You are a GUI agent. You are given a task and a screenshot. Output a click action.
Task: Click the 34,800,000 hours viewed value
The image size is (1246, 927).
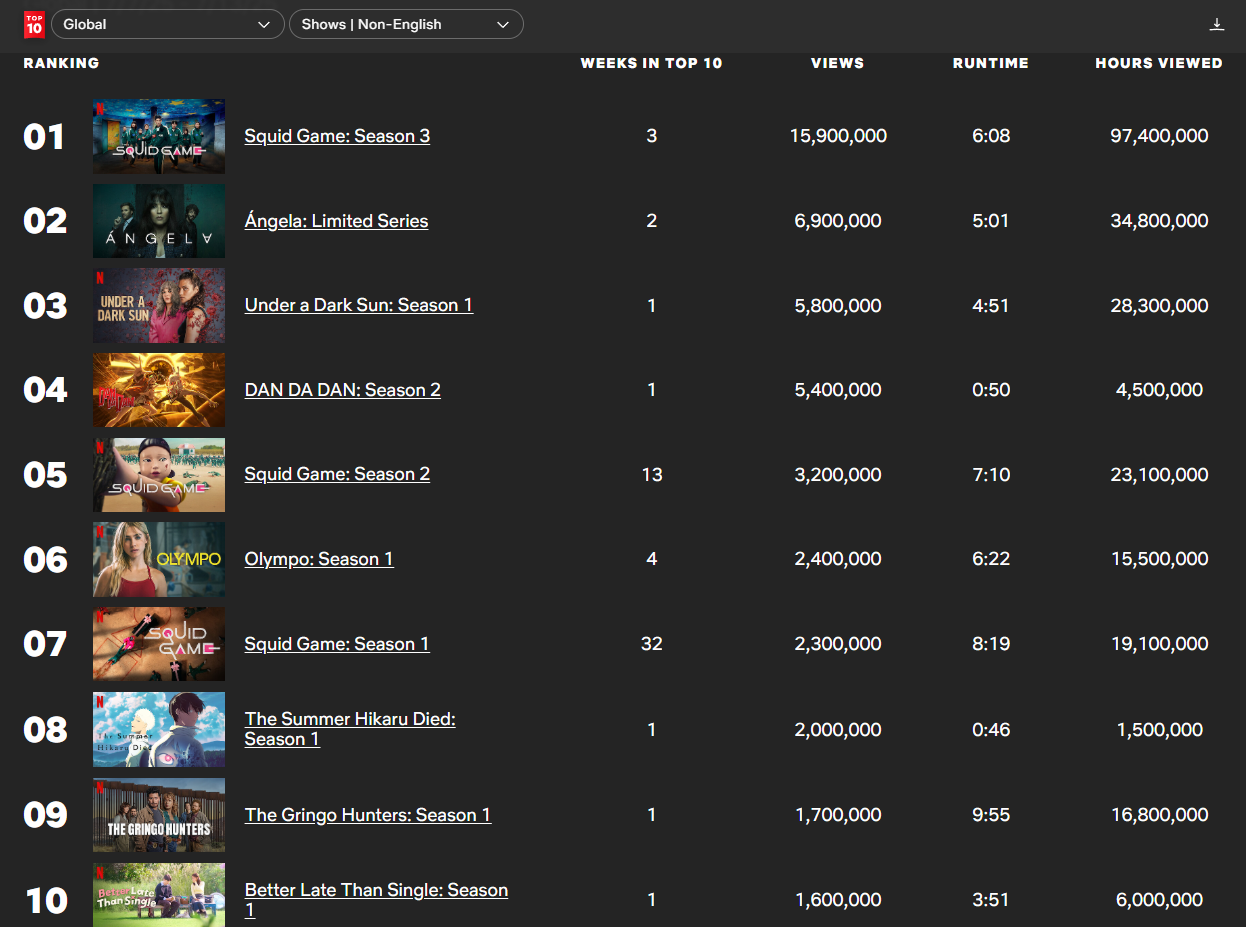[1159, 221]
